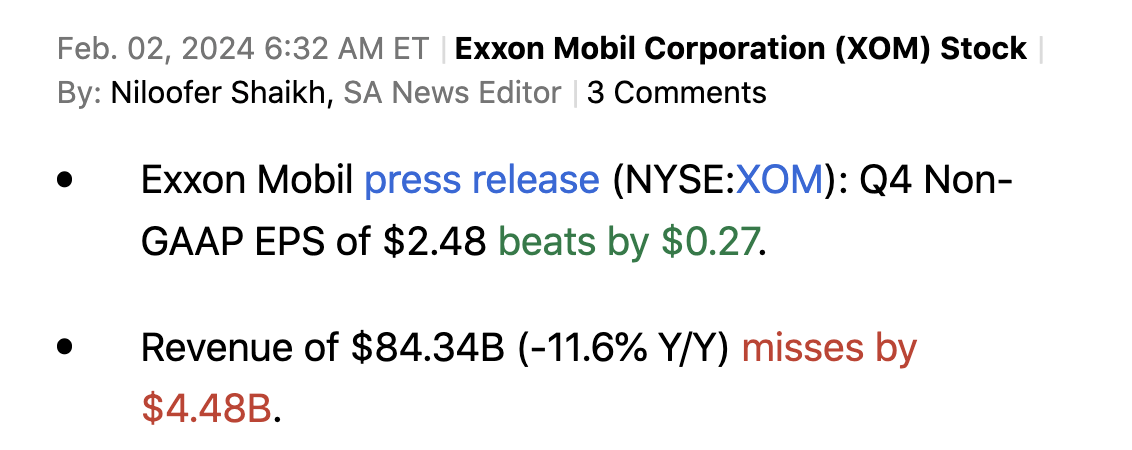Click the bullet point before Revenue
Viewport: 1132px width, 450px height.
(x=67, y=348)
